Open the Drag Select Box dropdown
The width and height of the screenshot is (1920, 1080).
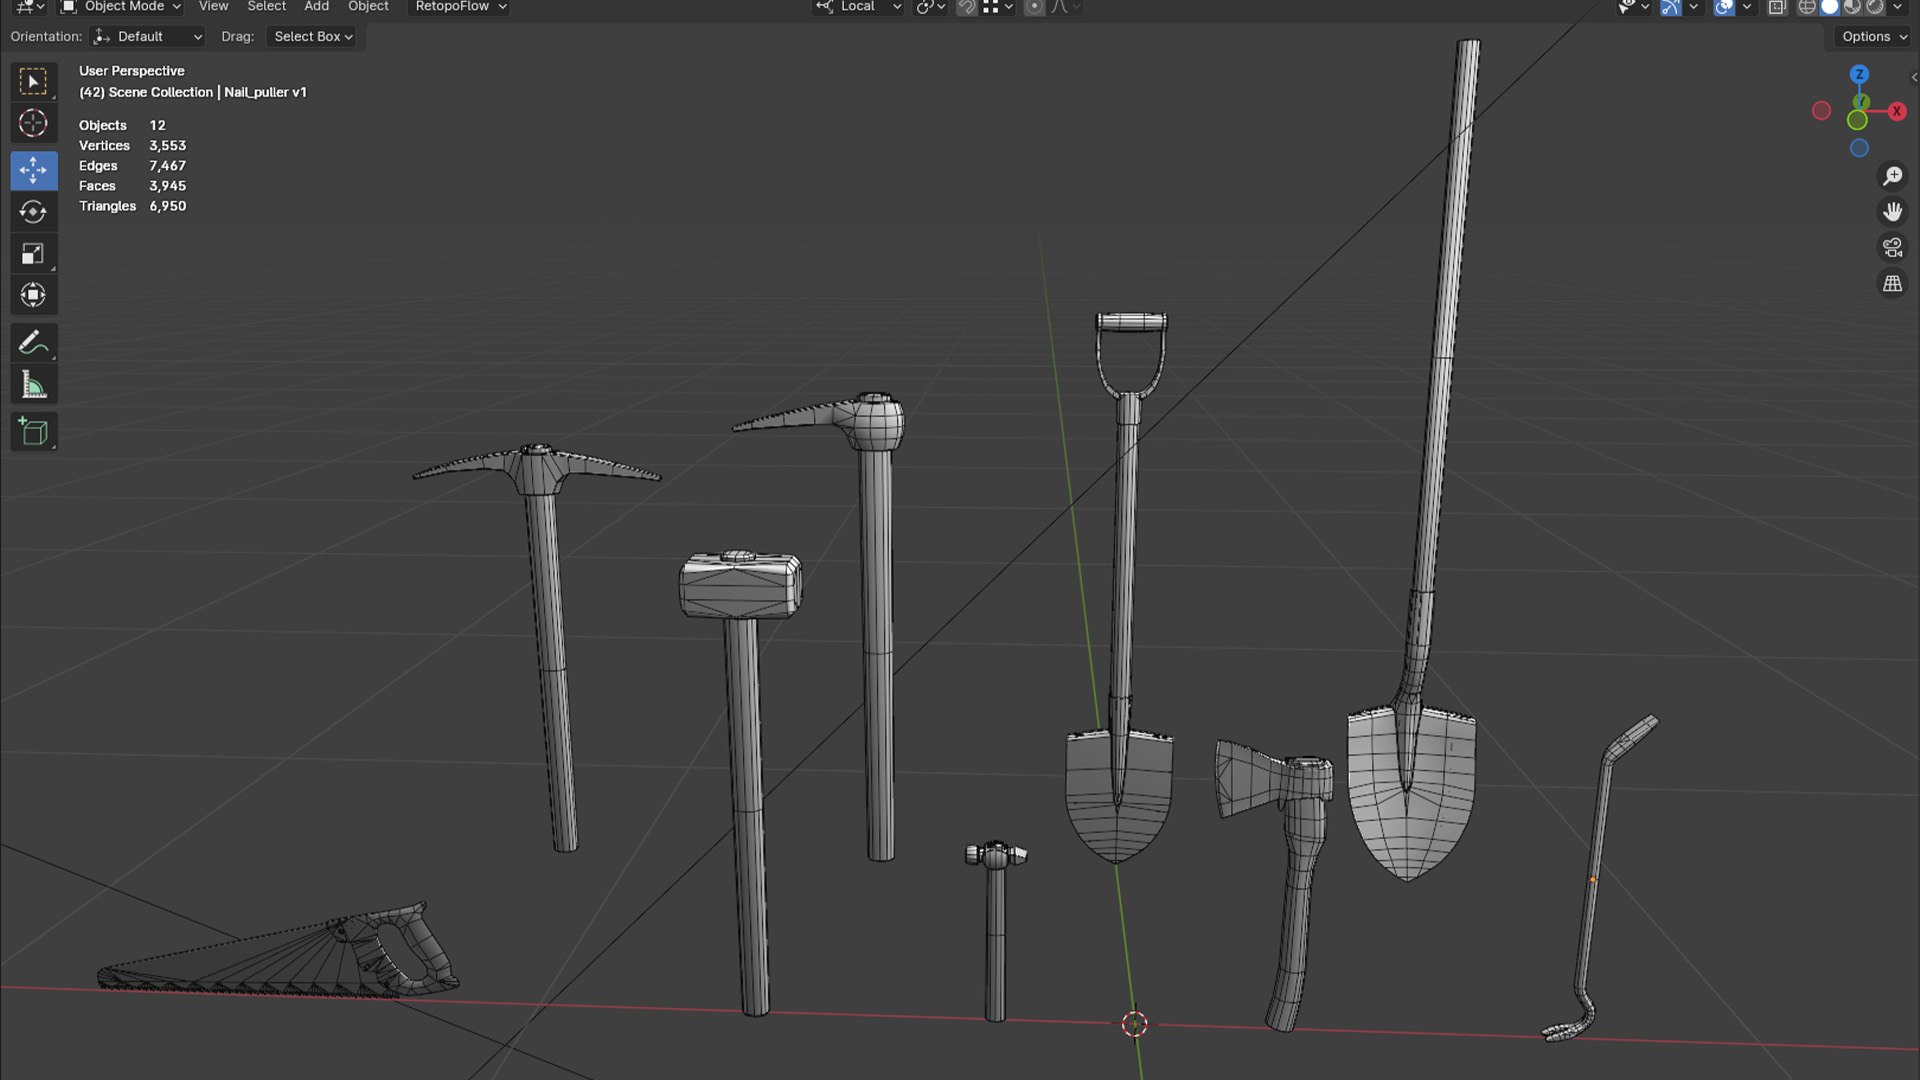(313, 36)
